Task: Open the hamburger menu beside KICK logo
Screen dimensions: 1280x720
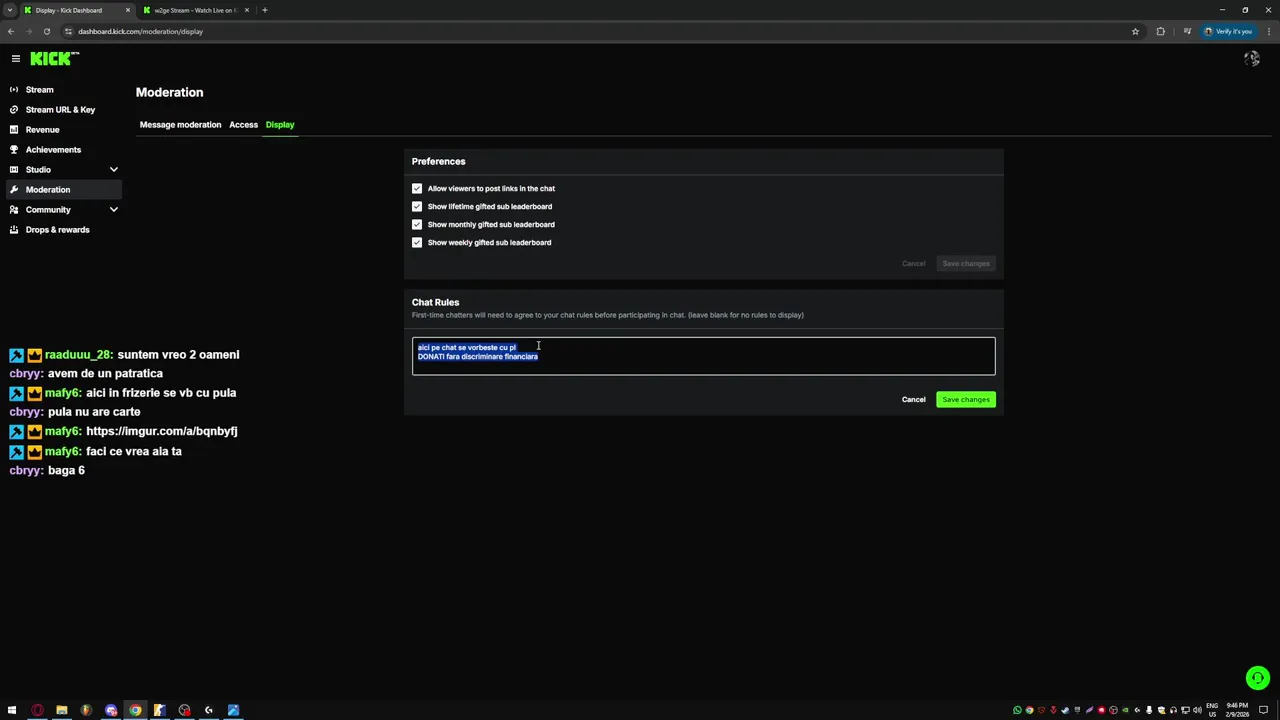Action: pos(16,59)
